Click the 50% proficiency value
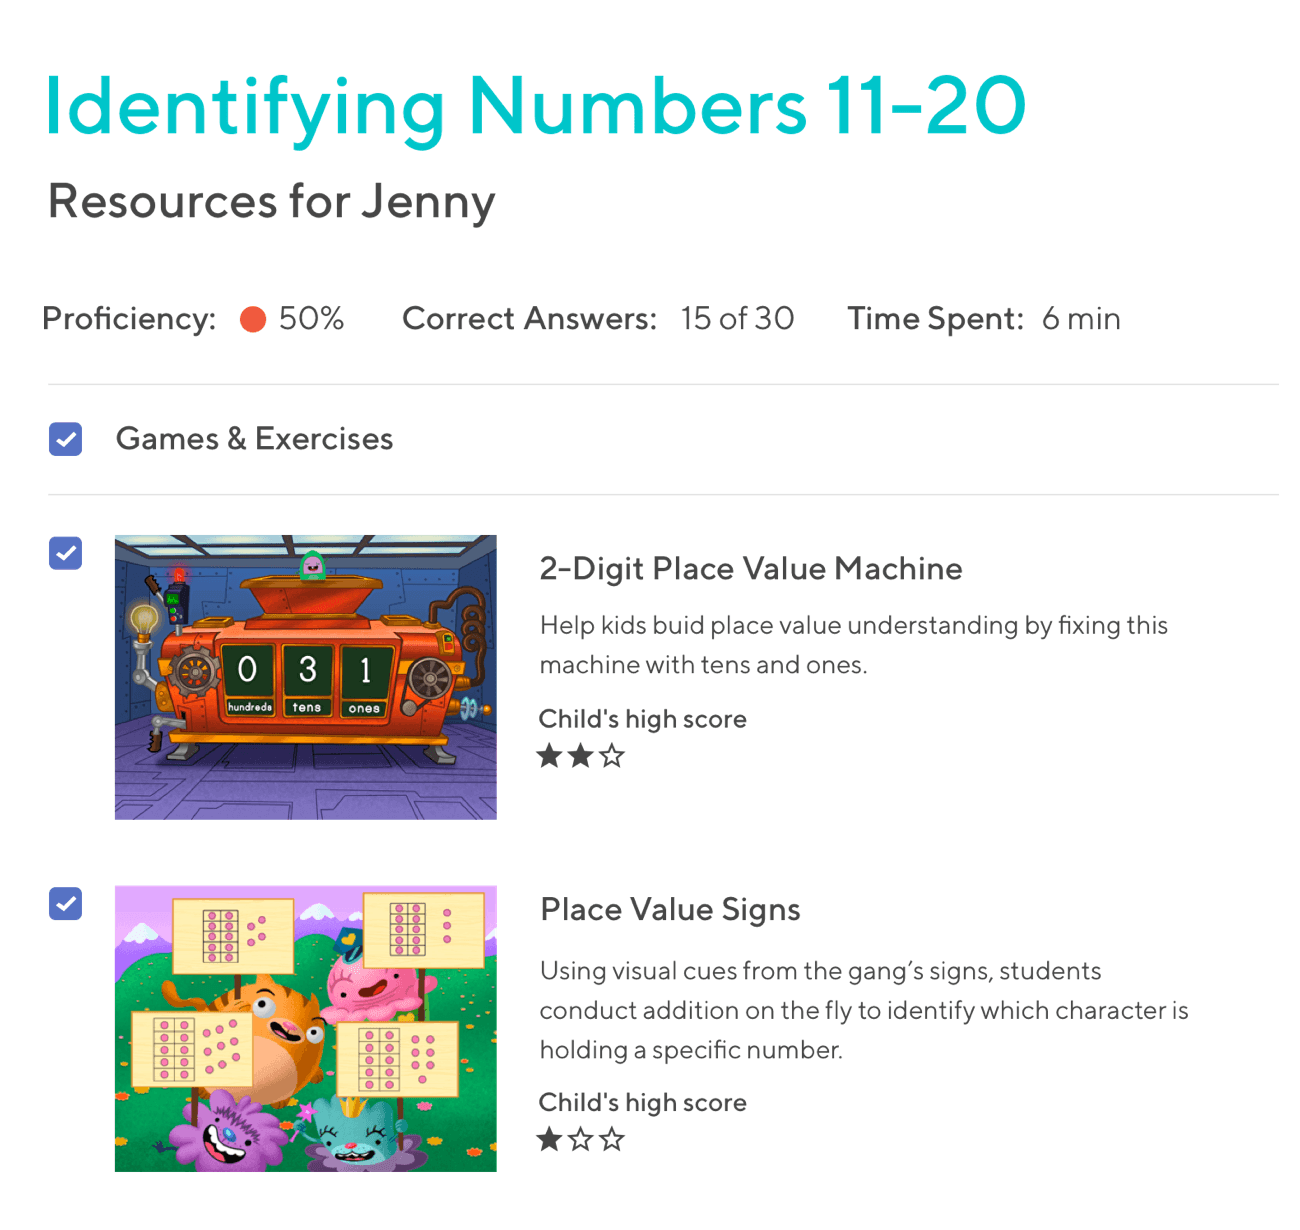Viewport: 1300px width, 1230px height. click(311, 319)
